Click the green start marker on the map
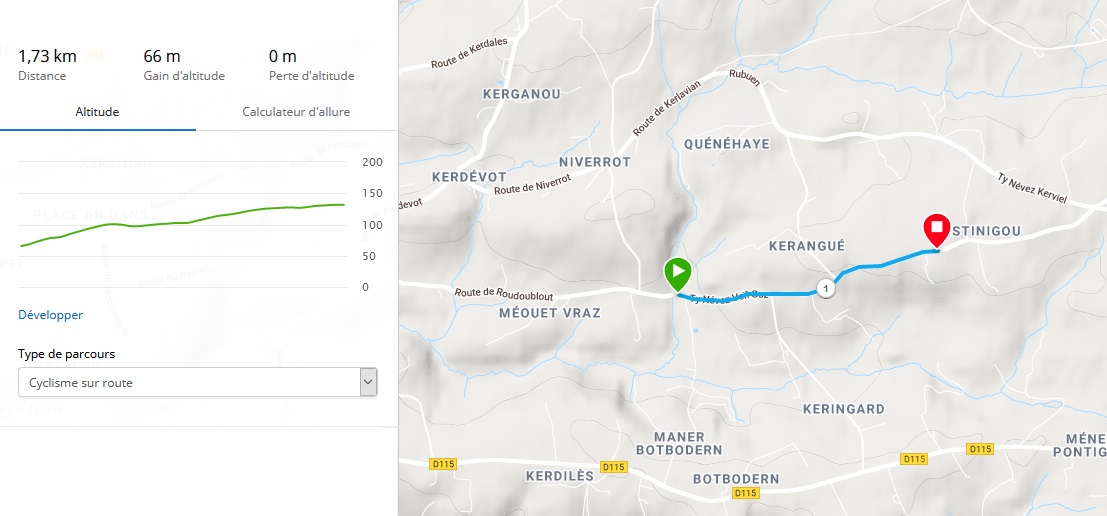This screenshot has height=516, width=1107. pyautogui.click(x=678, y=275)
